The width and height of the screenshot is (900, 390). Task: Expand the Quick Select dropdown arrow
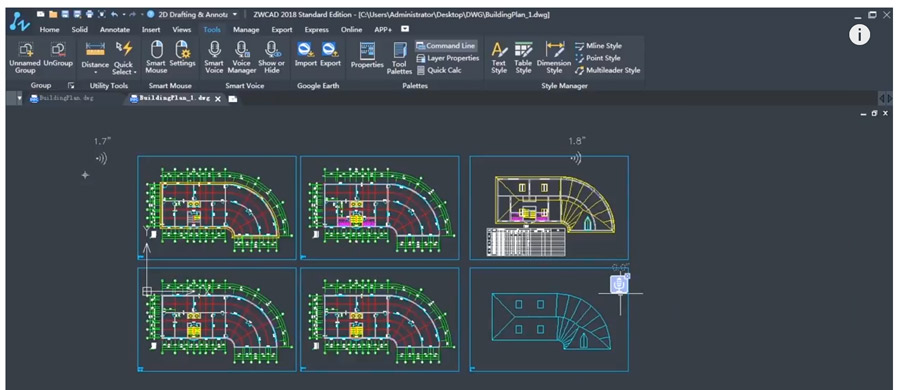point(135,72)
